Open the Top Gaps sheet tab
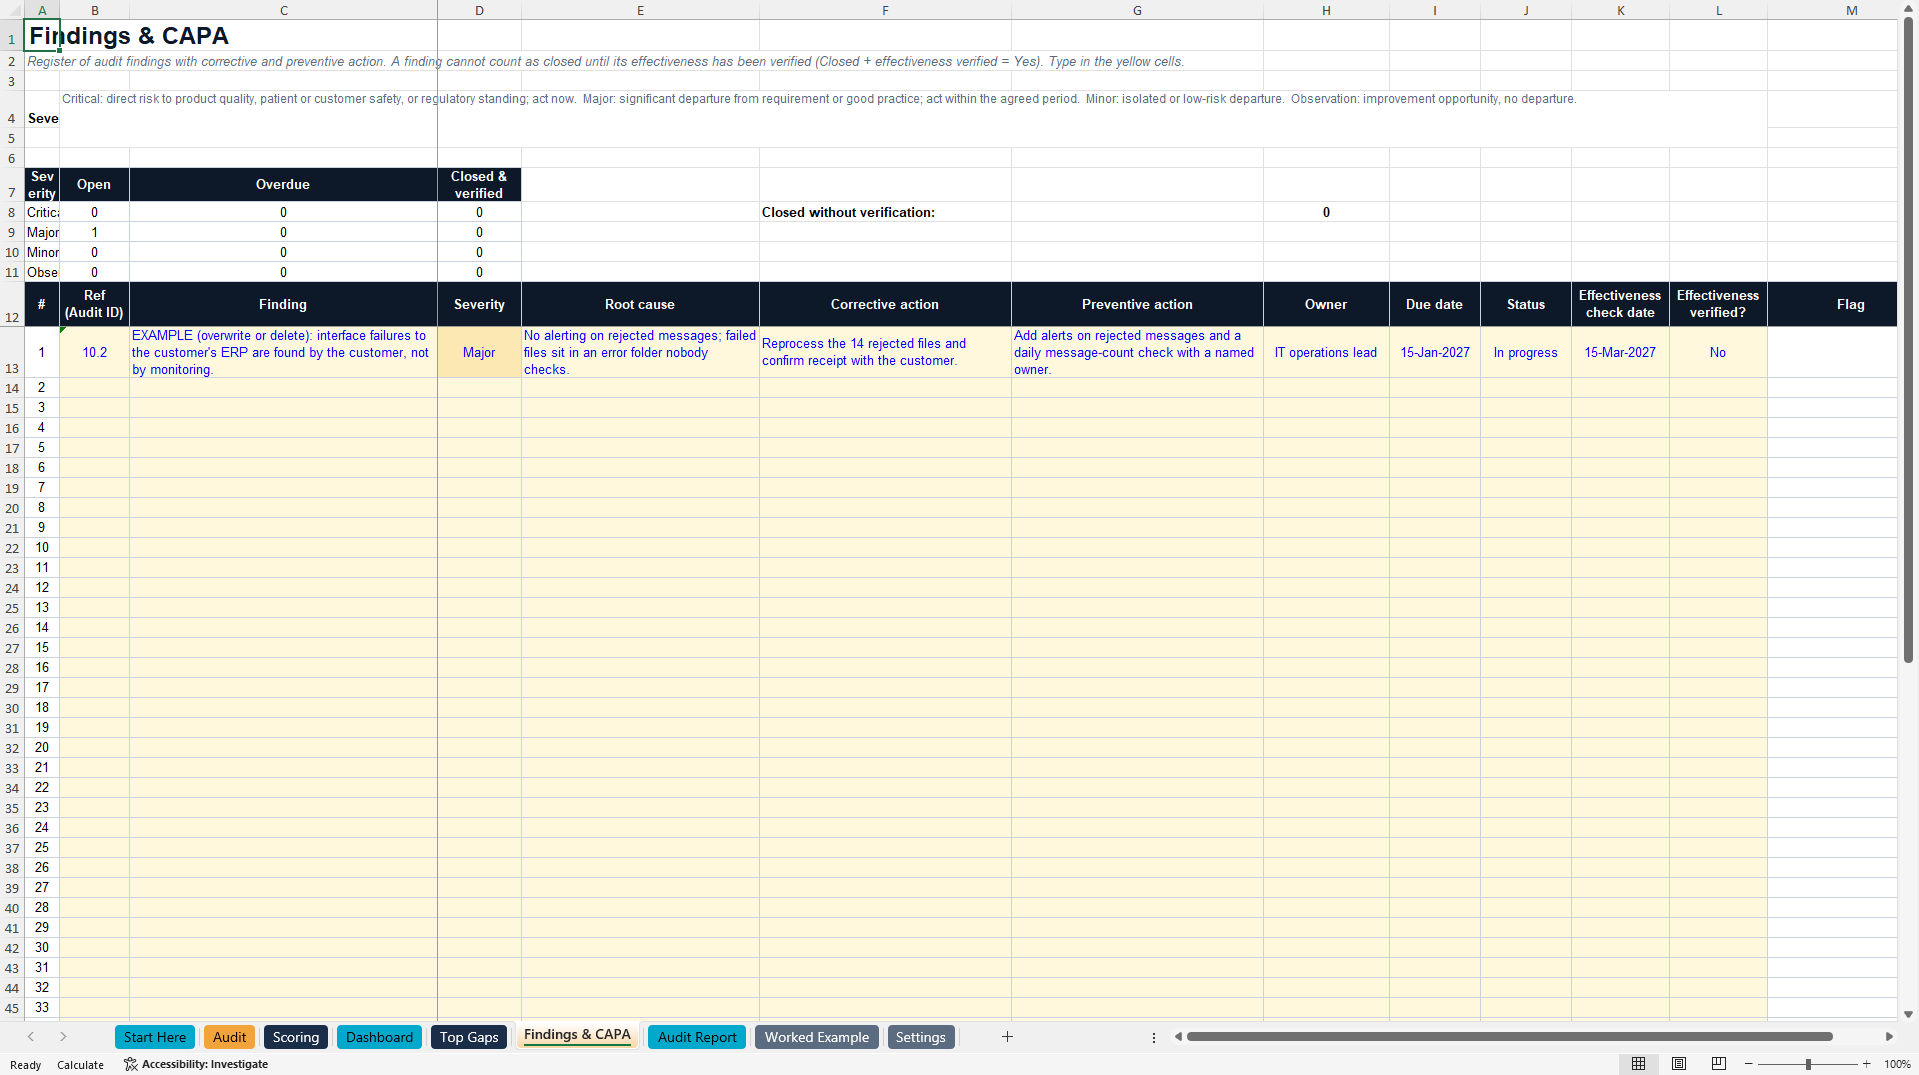The height and width of the screenshot is (1075, 1919). 469,1037
